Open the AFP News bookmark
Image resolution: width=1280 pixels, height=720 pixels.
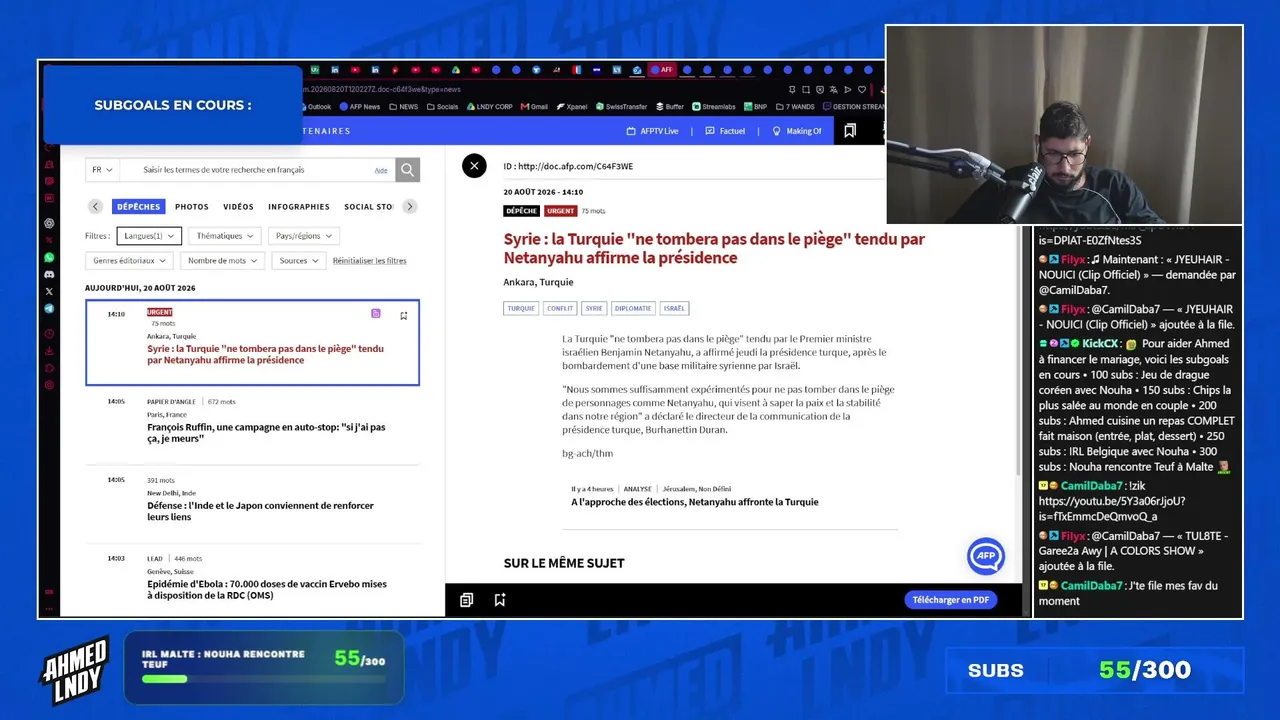coord(360,107)
